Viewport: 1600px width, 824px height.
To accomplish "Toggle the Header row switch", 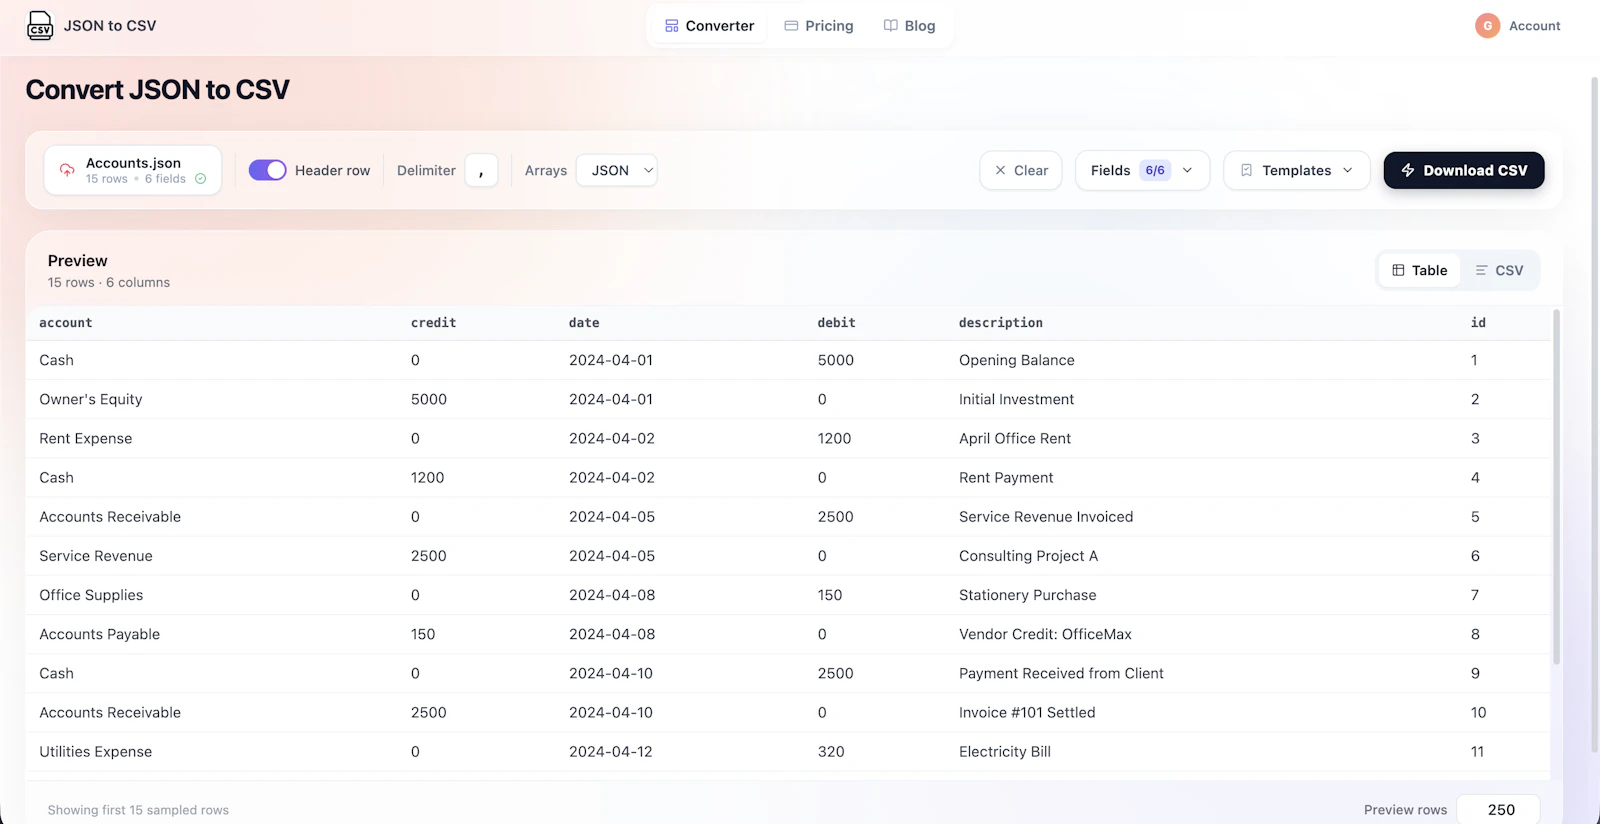I will 267,170.
